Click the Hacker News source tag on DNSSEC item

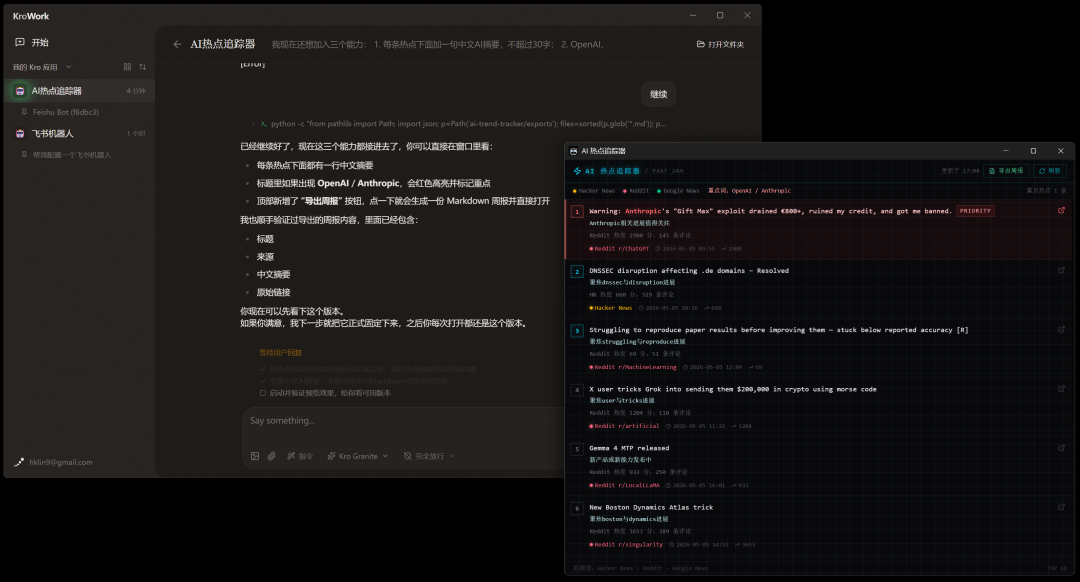tap(610, 308)
